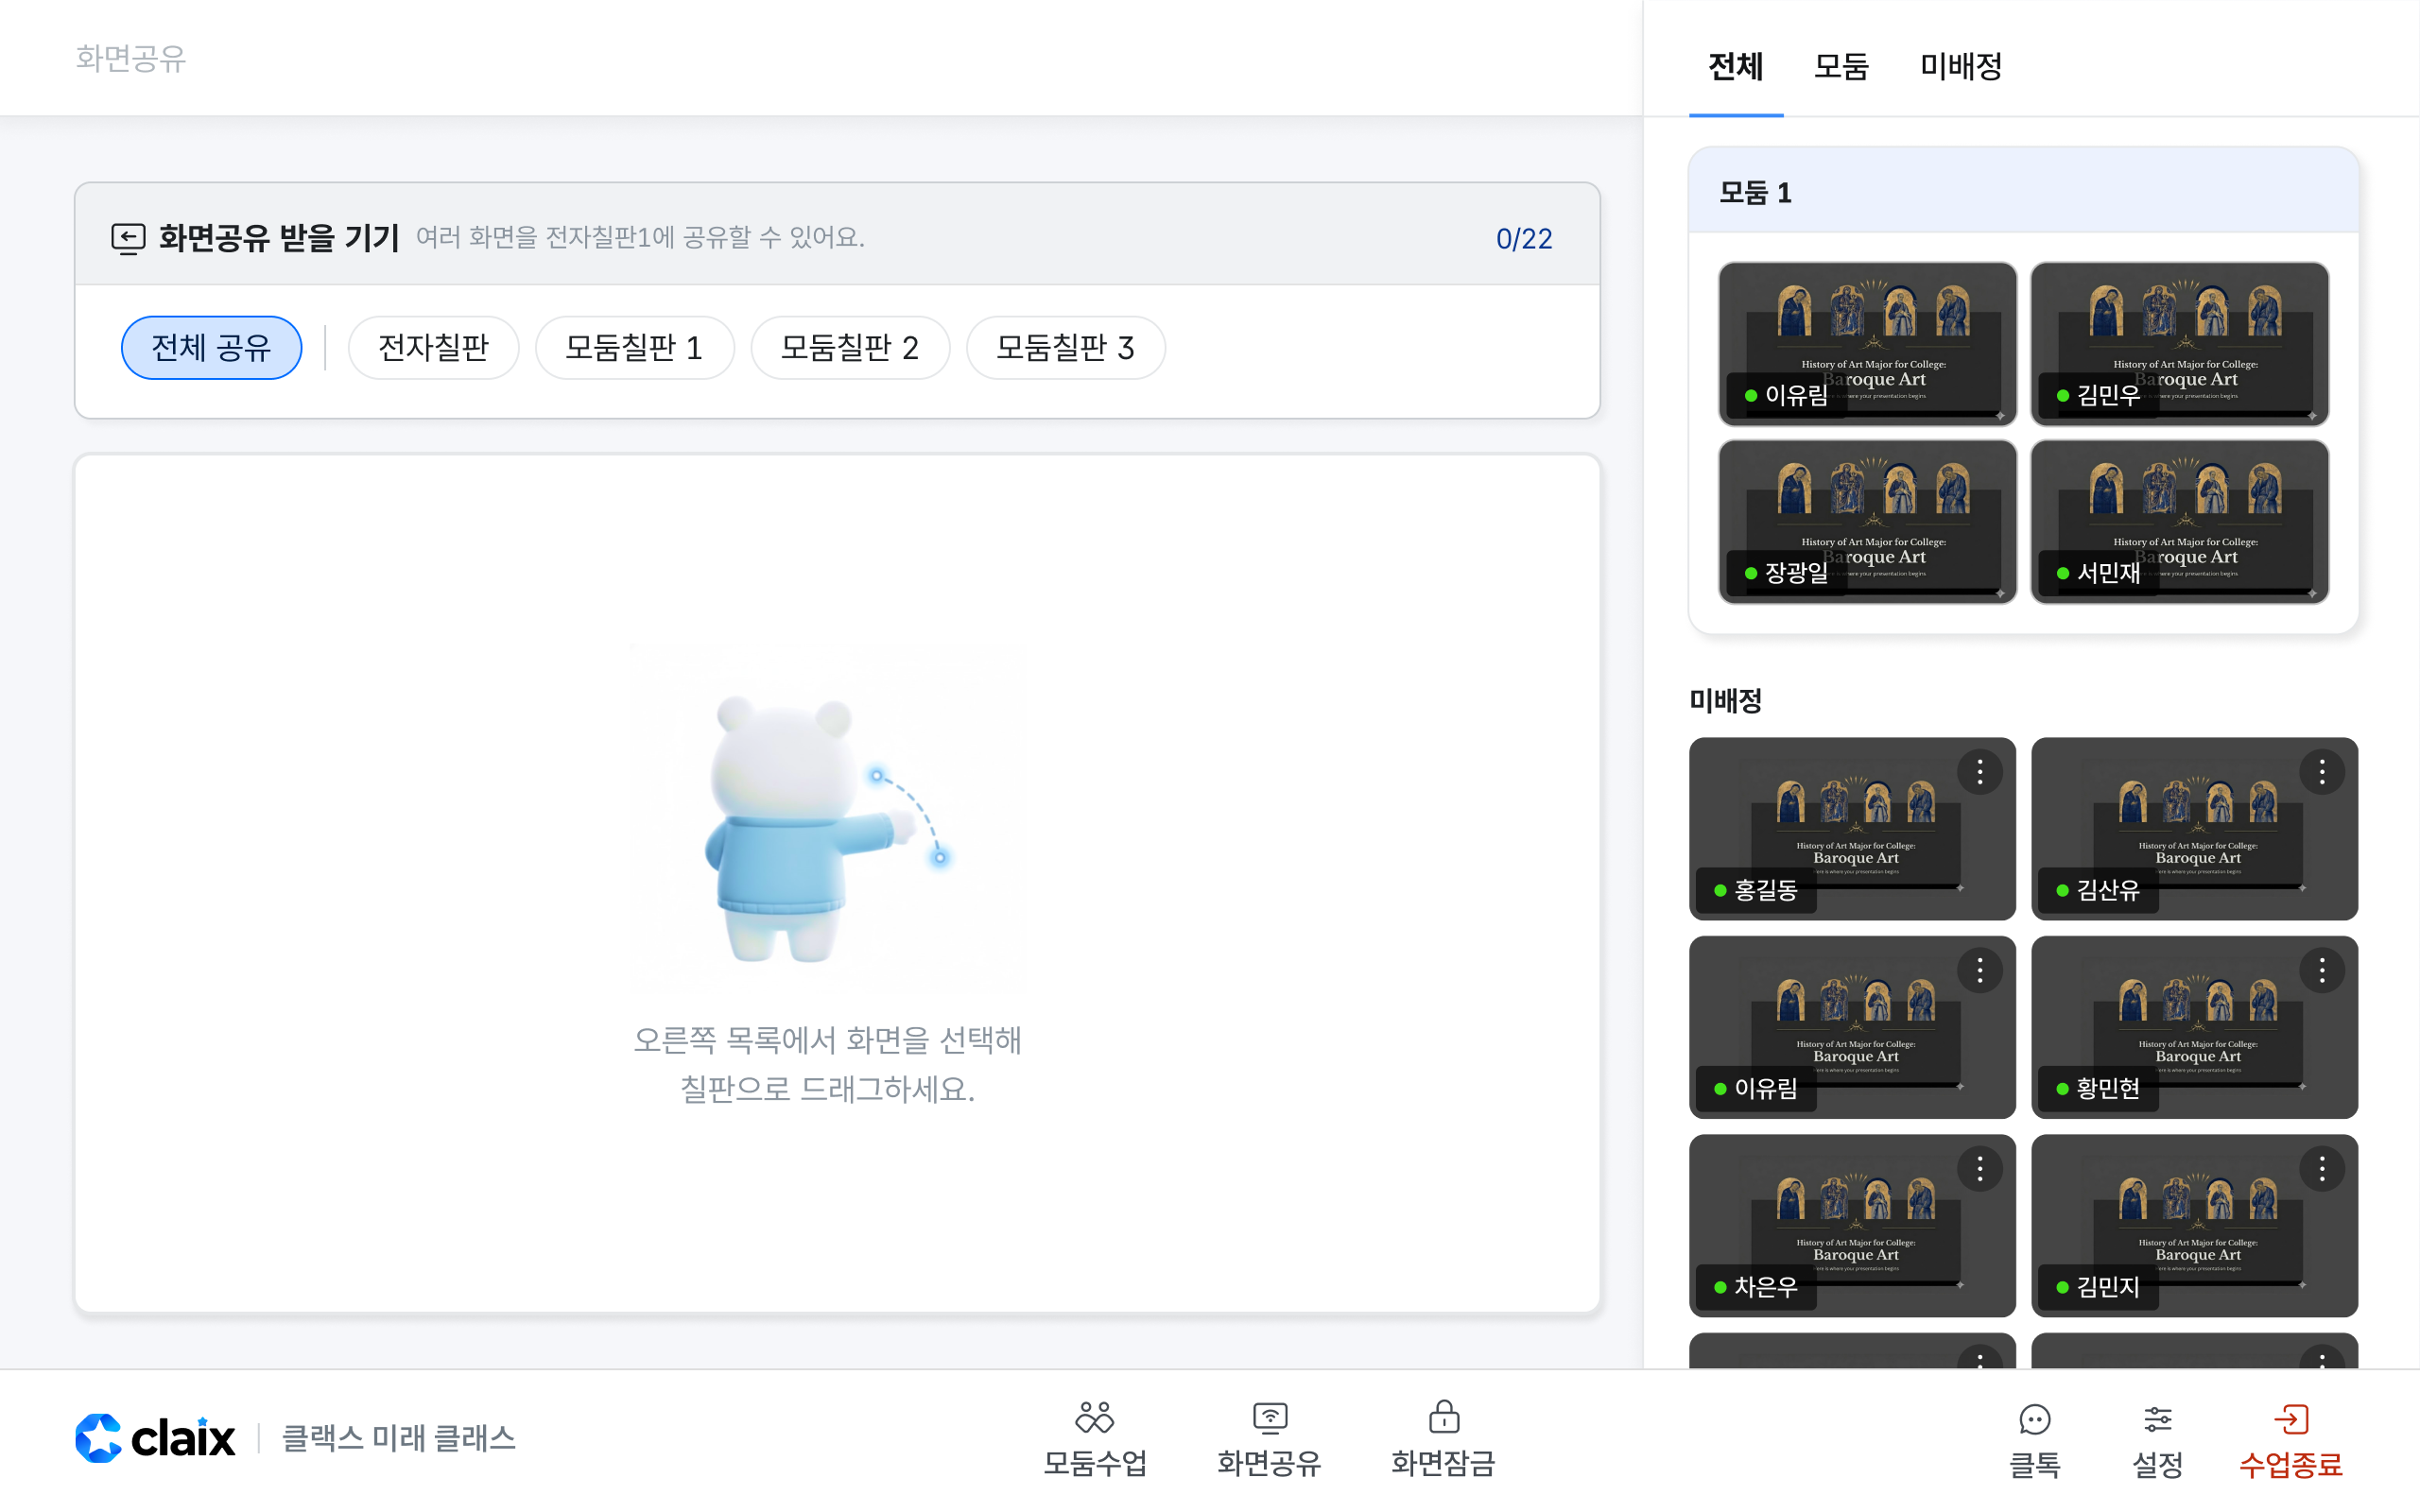Select 모둠칠판 1 board button
Screen dimensions: 2420x1512
pyautogui.click(x=634, y=347)
